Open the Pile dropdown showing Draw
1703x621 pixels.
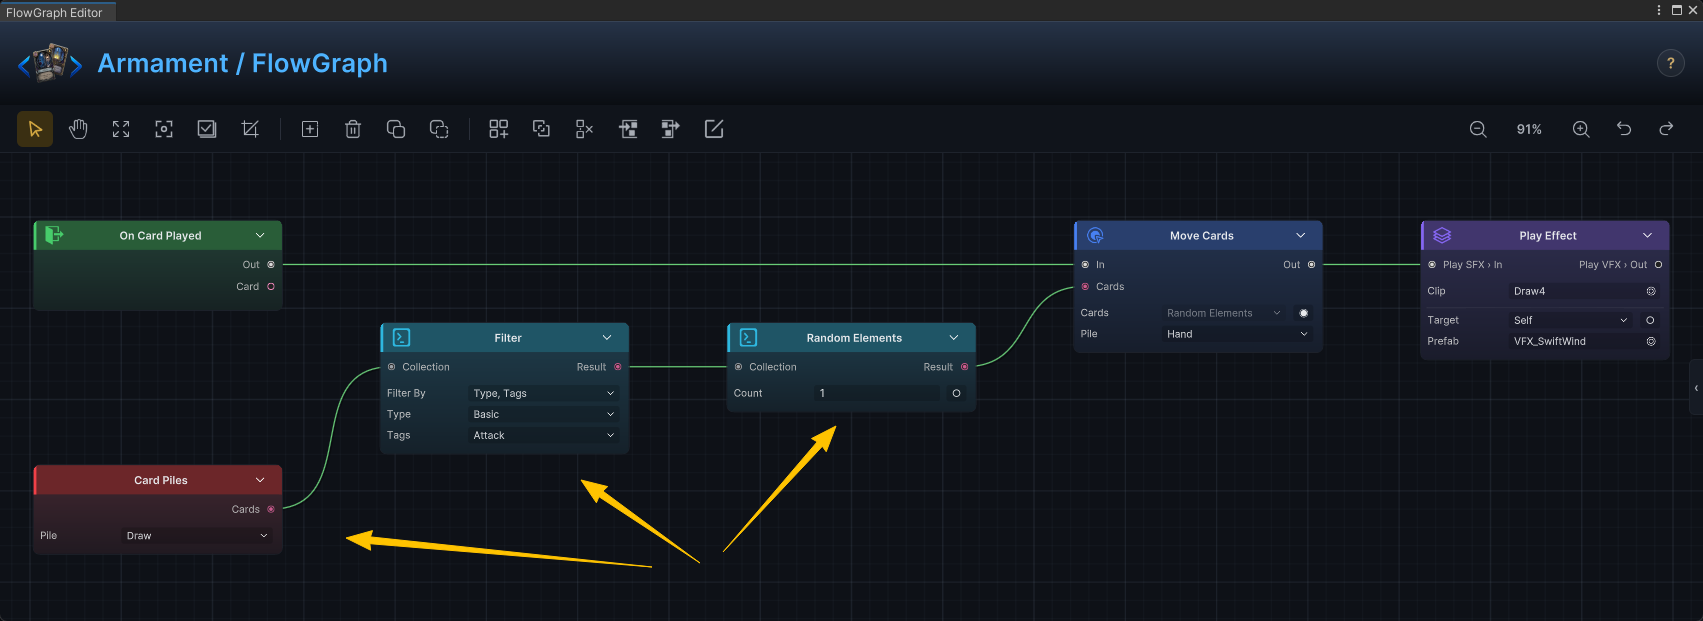[197, 536]
